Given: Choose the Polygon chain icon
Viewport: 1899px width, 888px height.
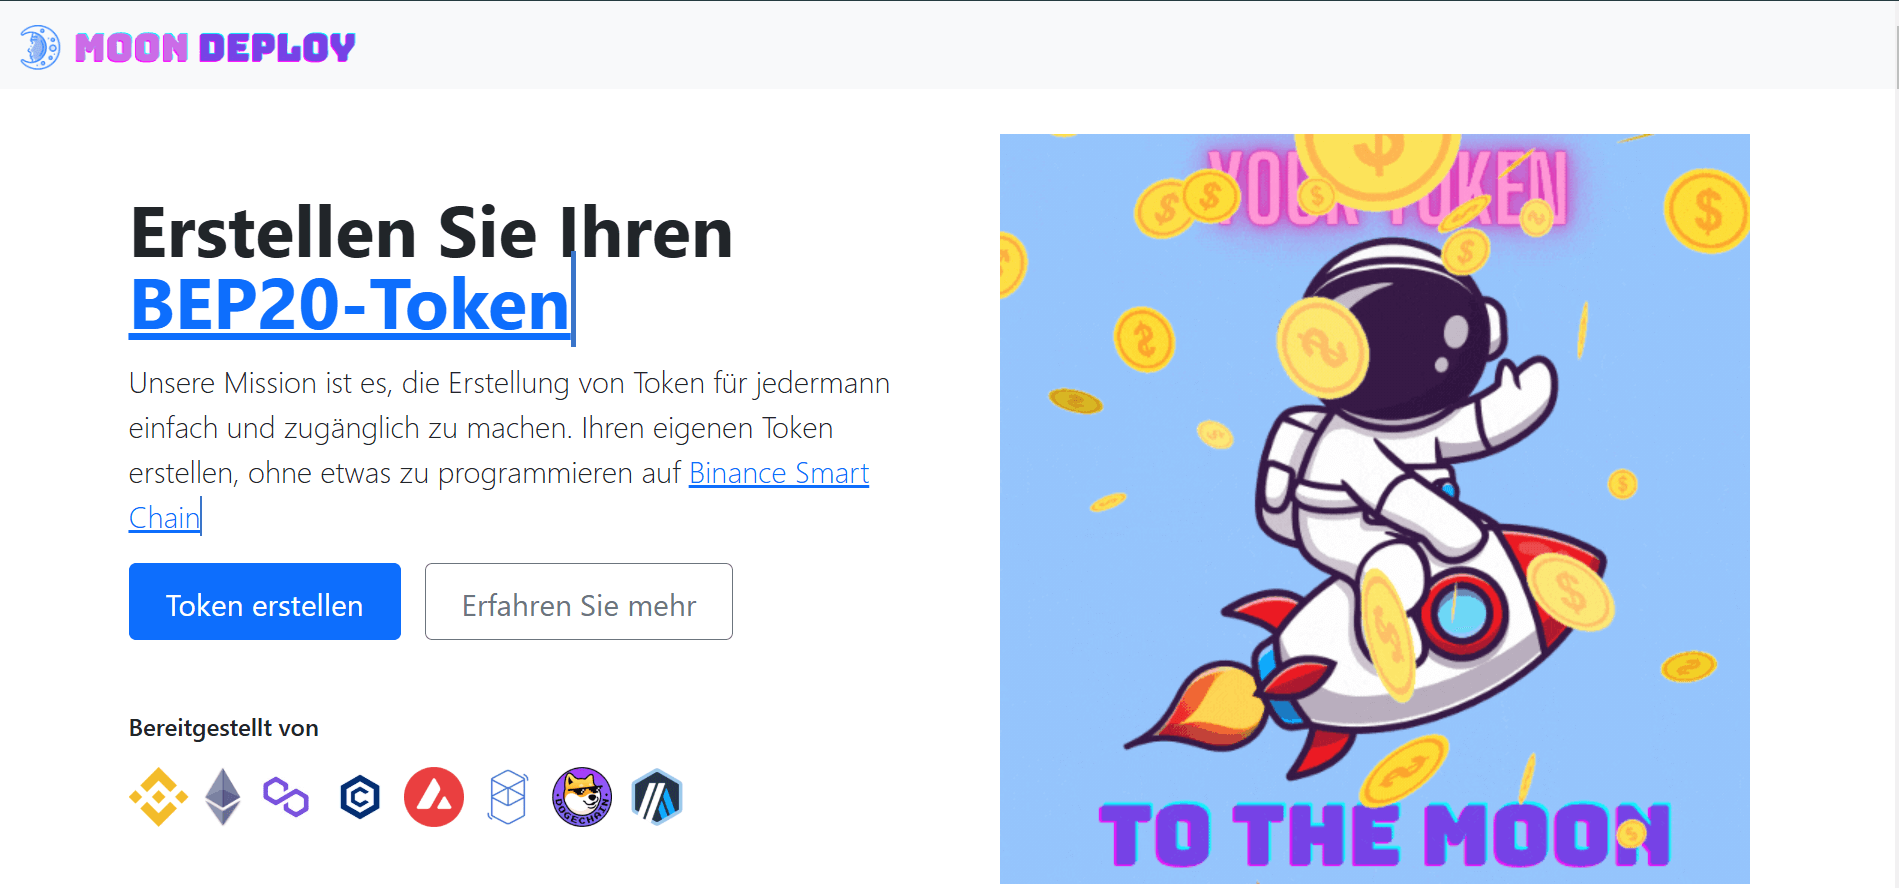Looking at the screenshot, I should click(286, 797).
